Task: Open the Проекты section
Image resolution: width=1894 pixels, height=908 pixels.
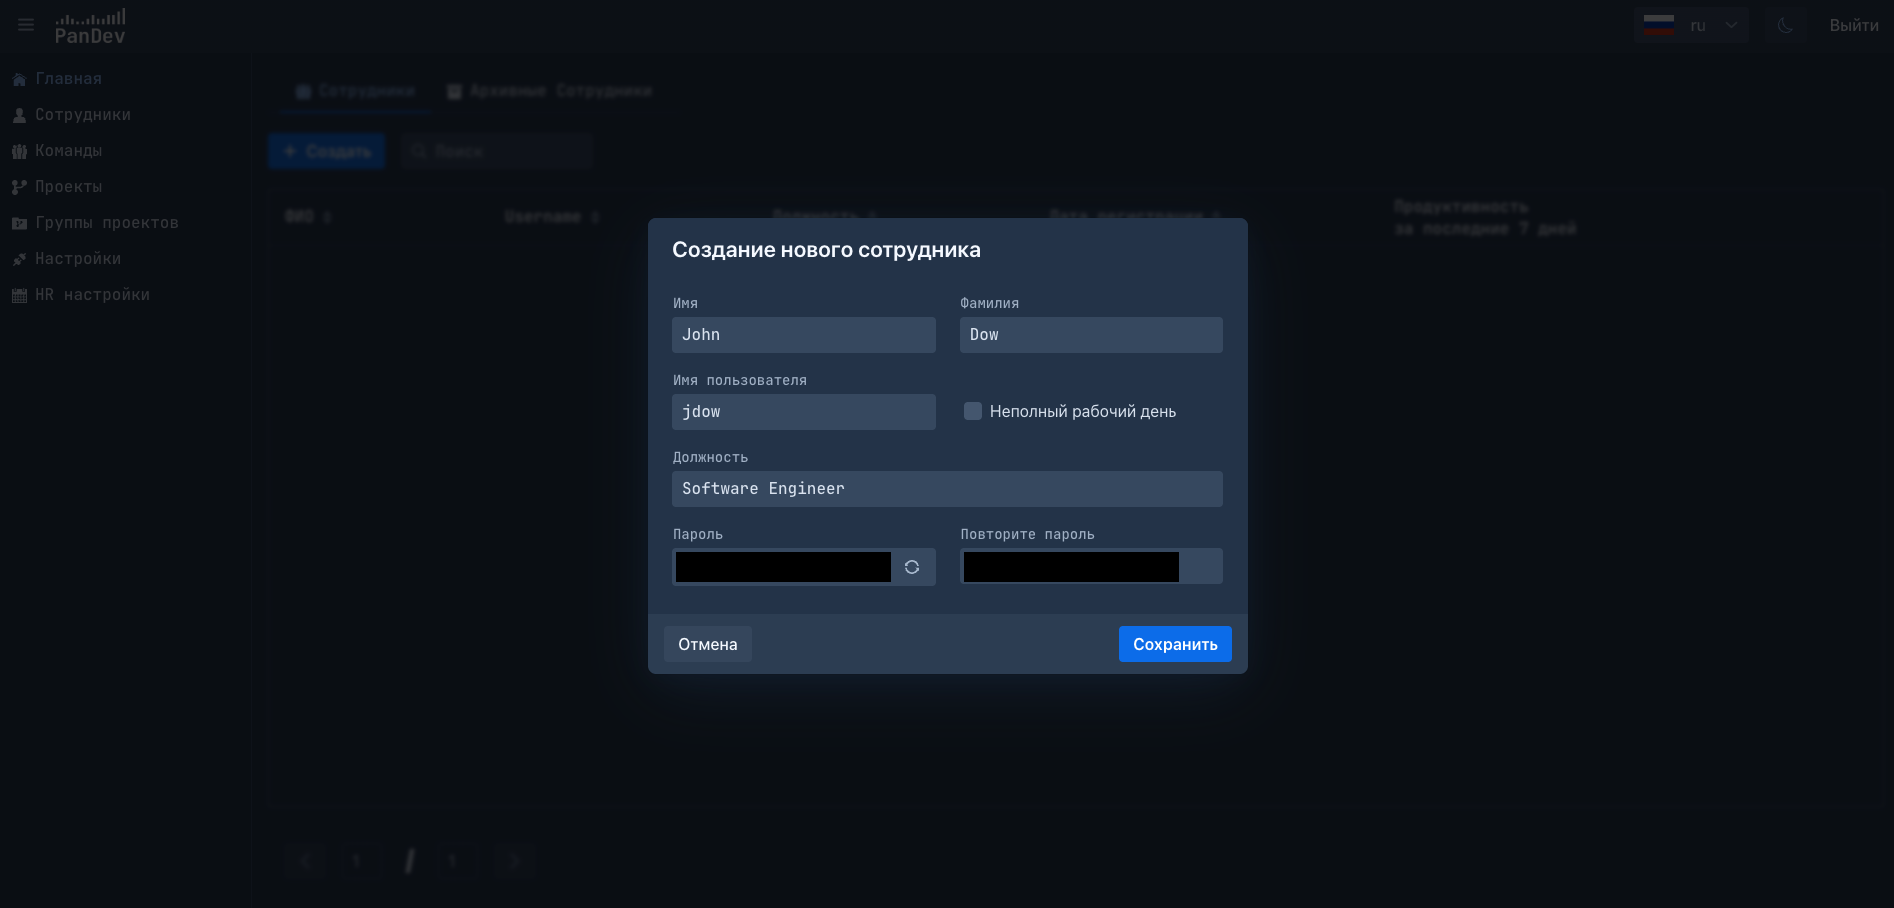Action: 67,186
